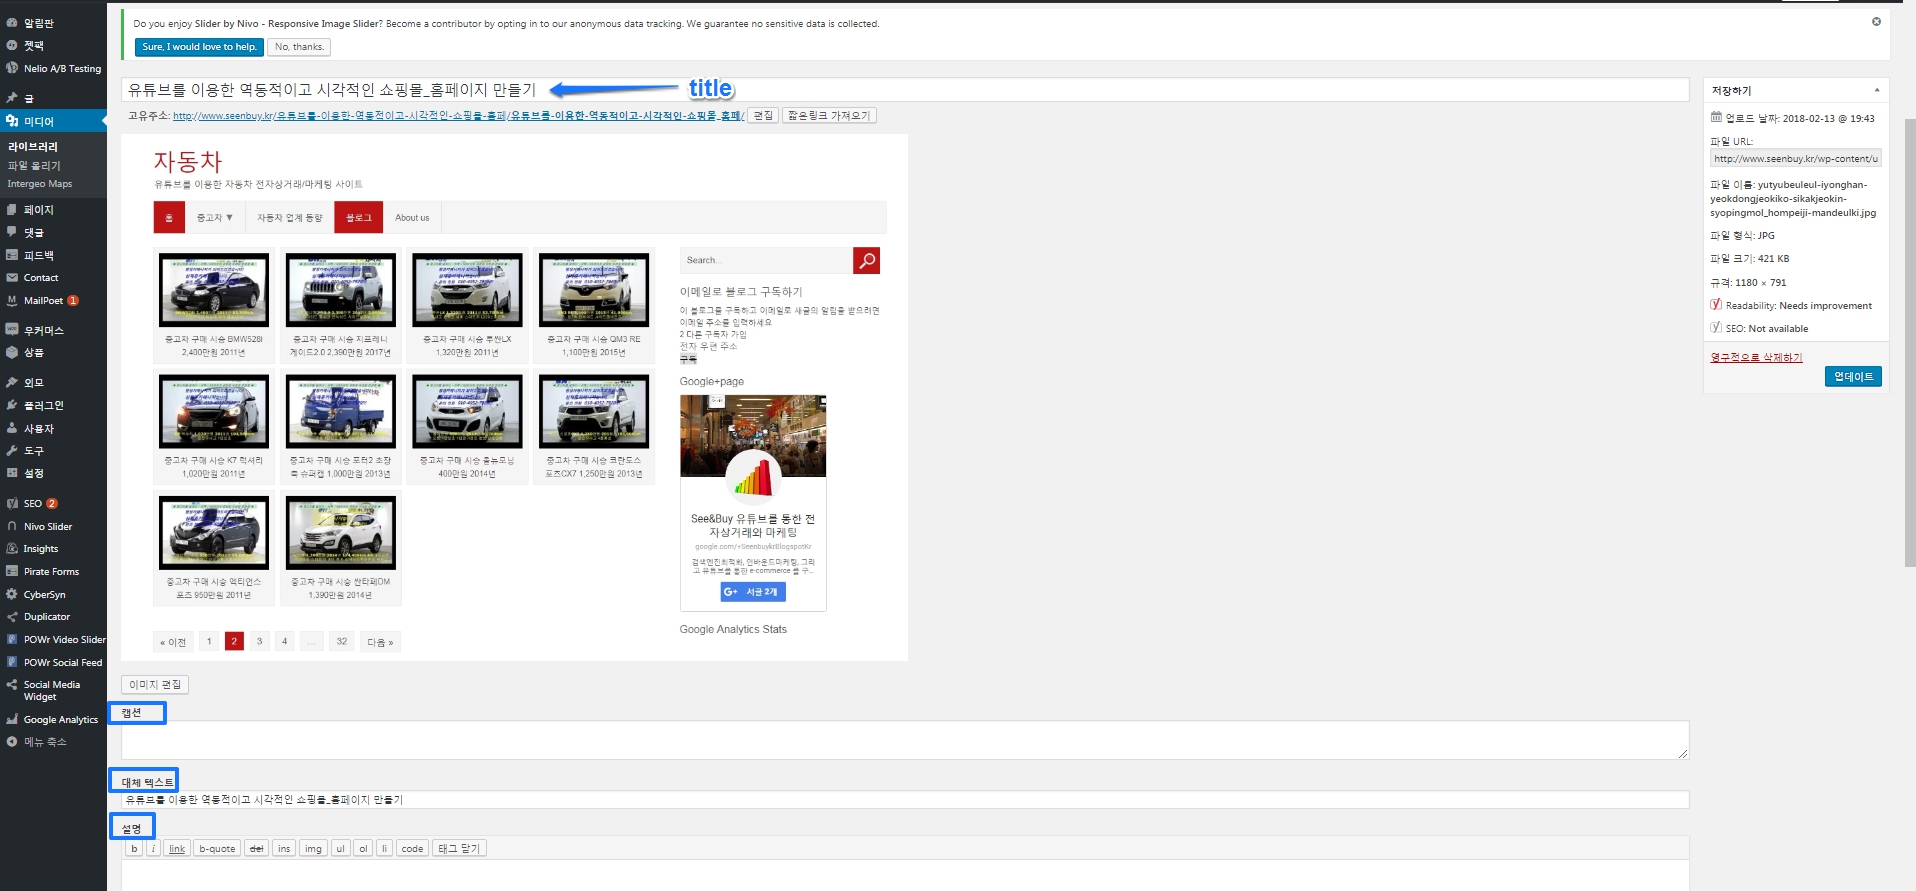
Task: Open the MailPoet sidebar icon
Action: [12, 300]
